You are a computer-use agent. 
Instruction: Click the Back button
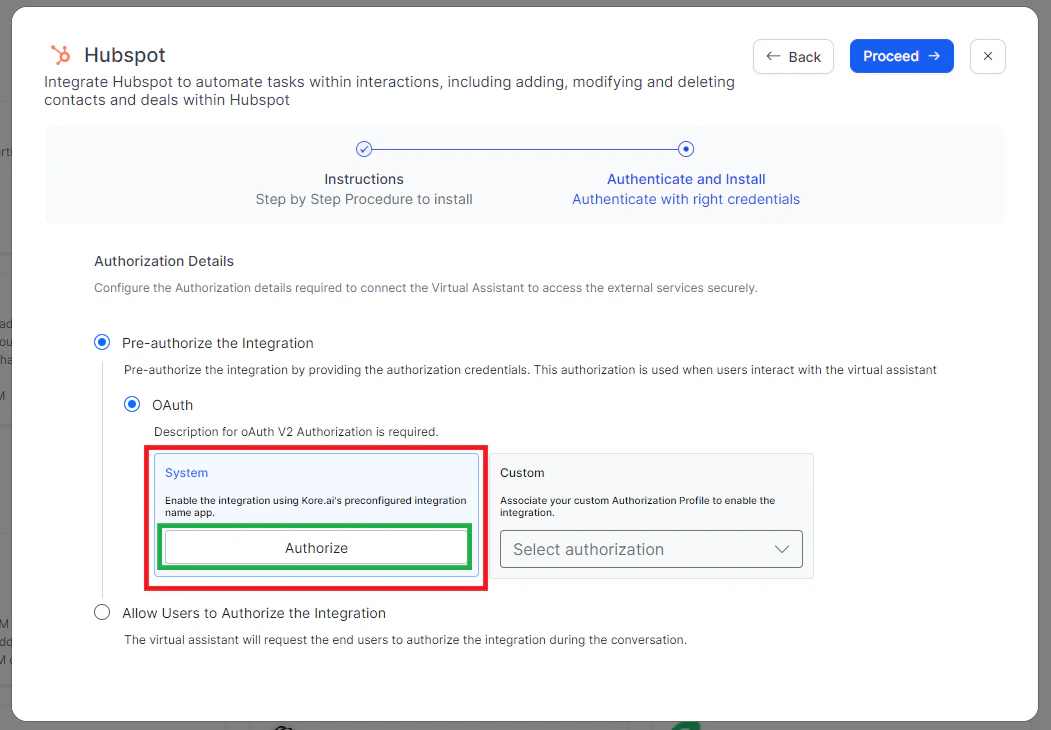point(793,56)
